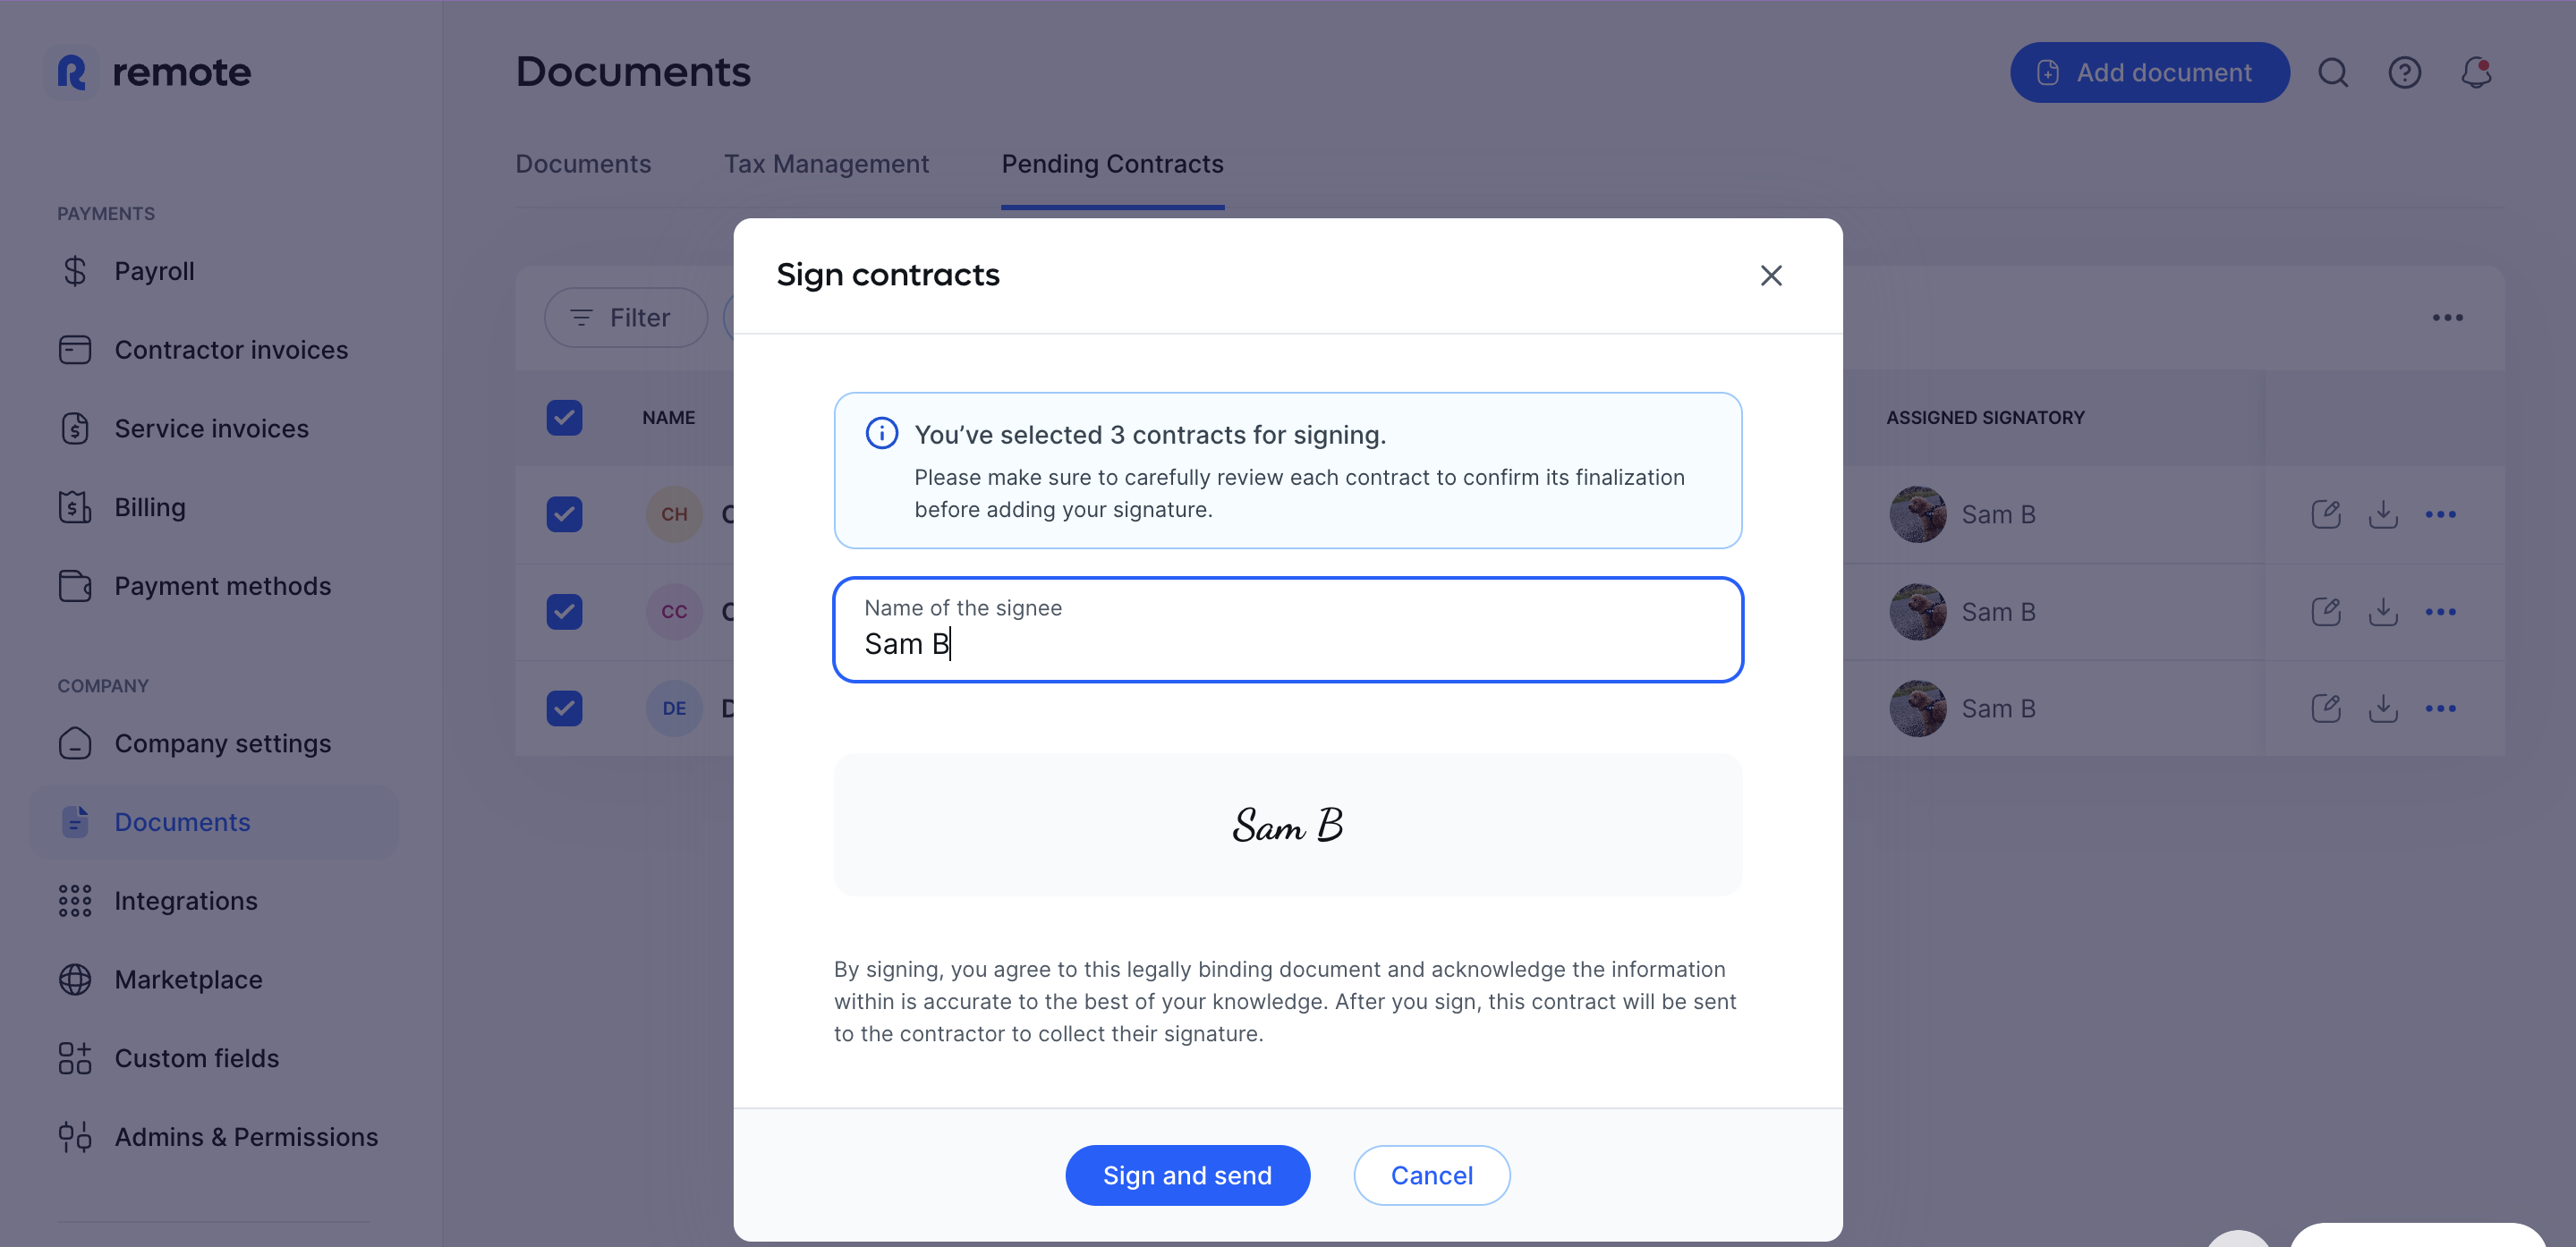The width and height of the screenshot is (2576, 1247).
Task: Open the notifications bell
Action: coord(2476,72)
